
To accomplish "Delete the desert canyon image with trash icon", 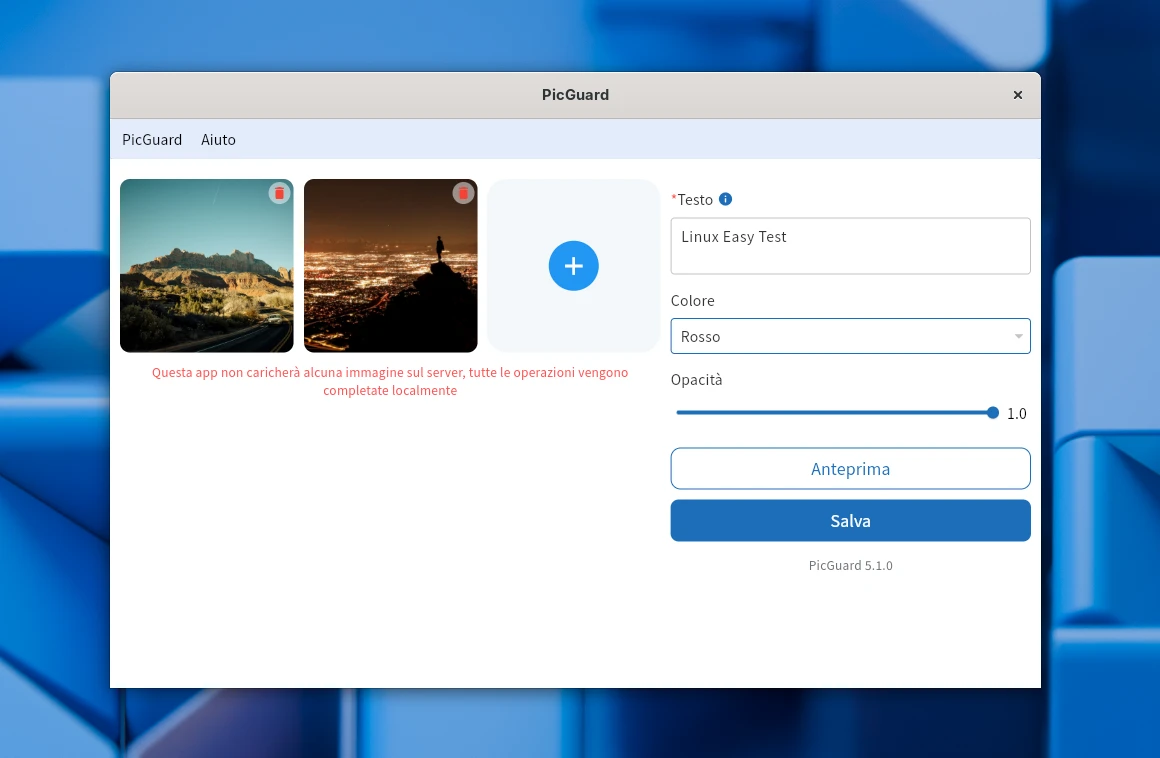I will tap(279, 193).
